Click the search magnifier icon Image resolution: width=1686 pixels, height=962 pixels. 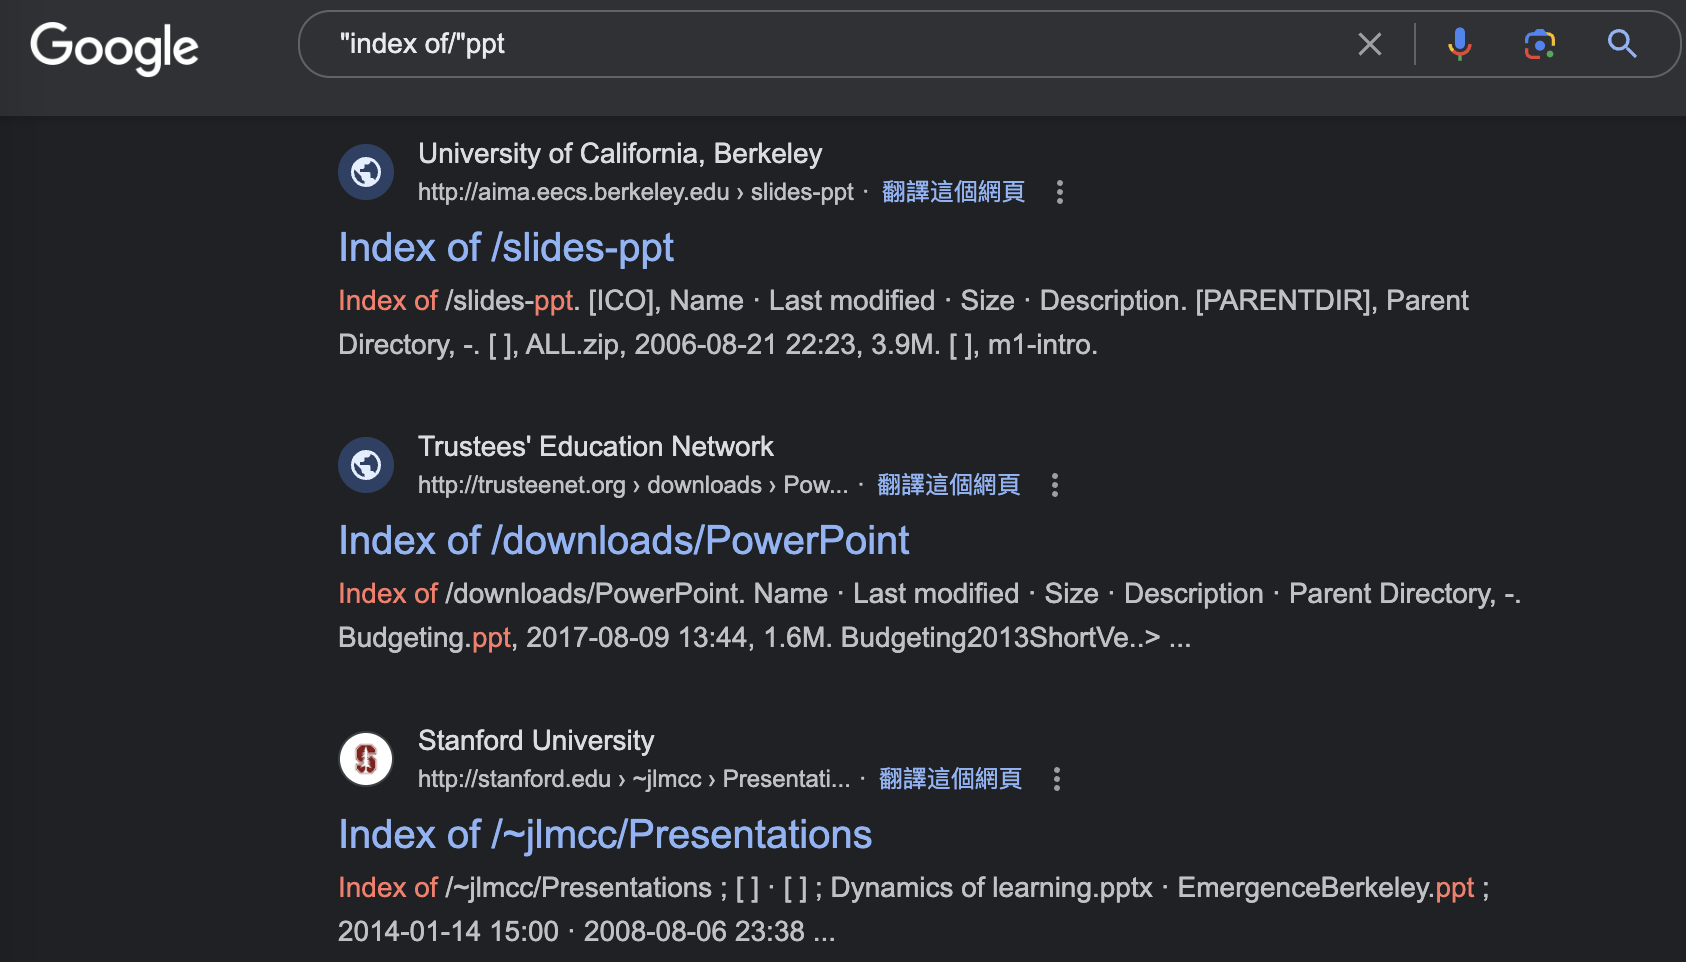click(x=1622, y=44)
